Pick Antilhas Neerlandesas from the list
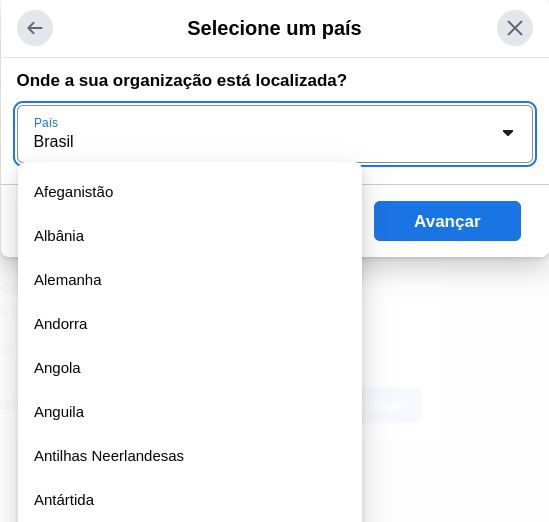The width and height of the screenshot is (549, 522). point(190,456)
